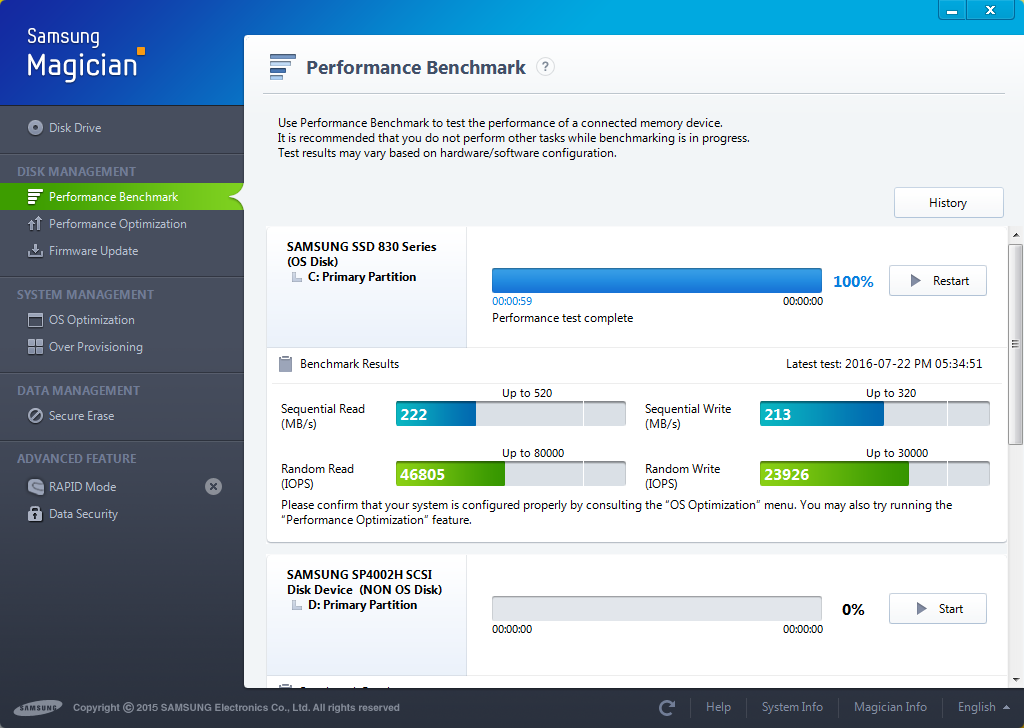Open benchmark History
1024x728 pixels.
pos(948,202)
